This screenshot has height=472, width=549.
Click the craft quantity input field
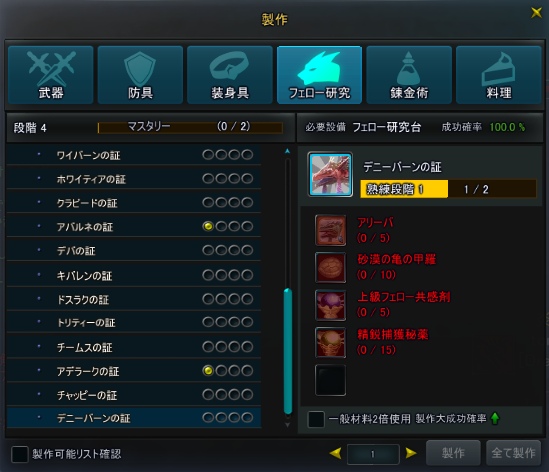tap(373, 454)
